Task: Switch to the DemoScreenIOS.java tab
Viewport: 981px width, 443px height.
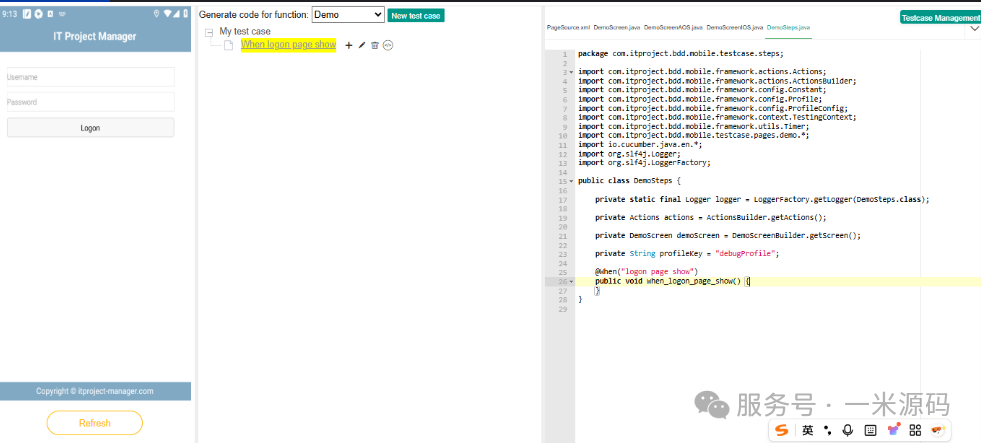Action: (734, 28)
